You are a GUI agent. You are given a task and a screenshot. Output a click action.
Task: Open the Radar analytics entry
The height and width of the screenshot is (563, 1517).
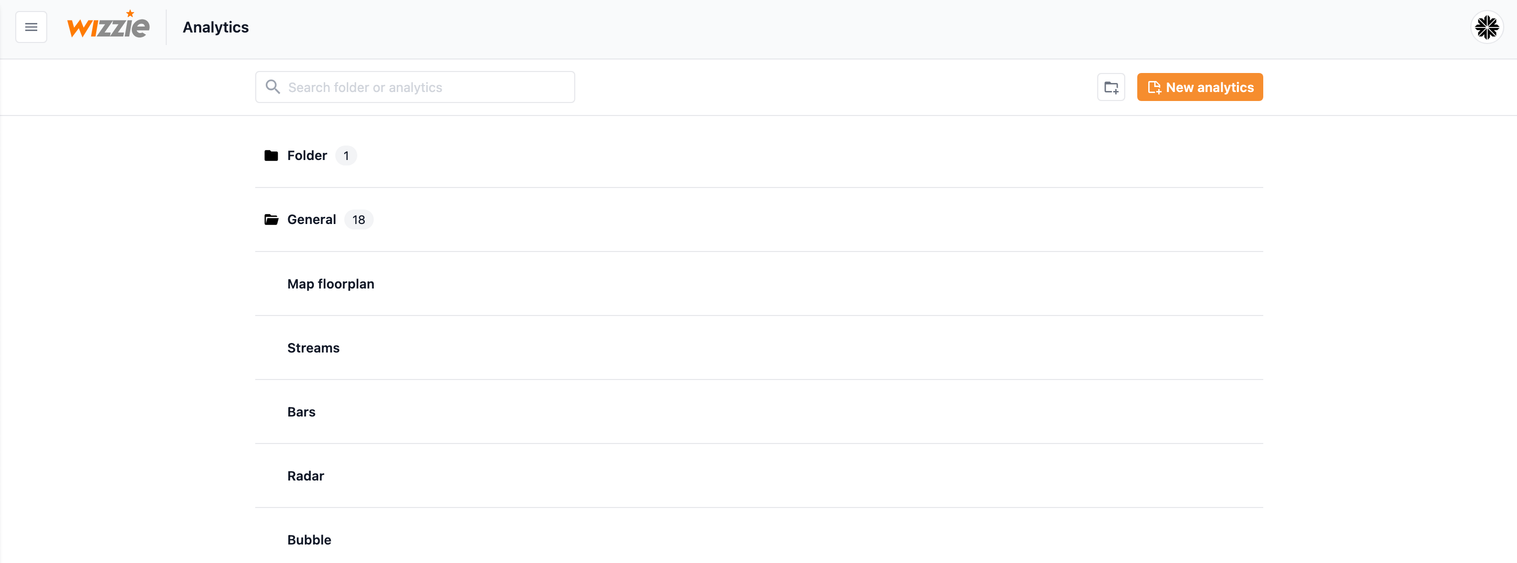click(x=305, y=476)
